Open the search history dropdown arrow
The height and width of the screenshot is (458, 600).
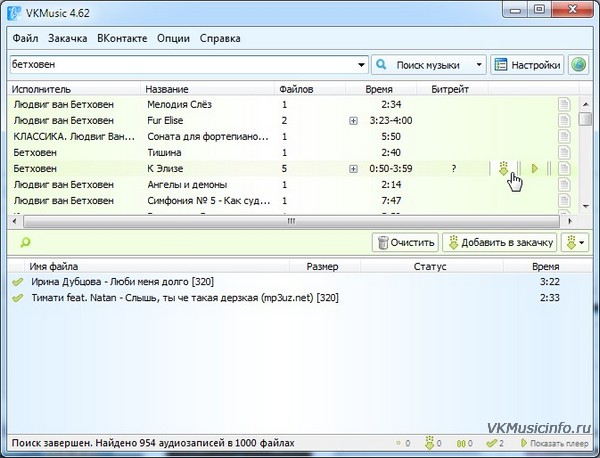(361, 65)
